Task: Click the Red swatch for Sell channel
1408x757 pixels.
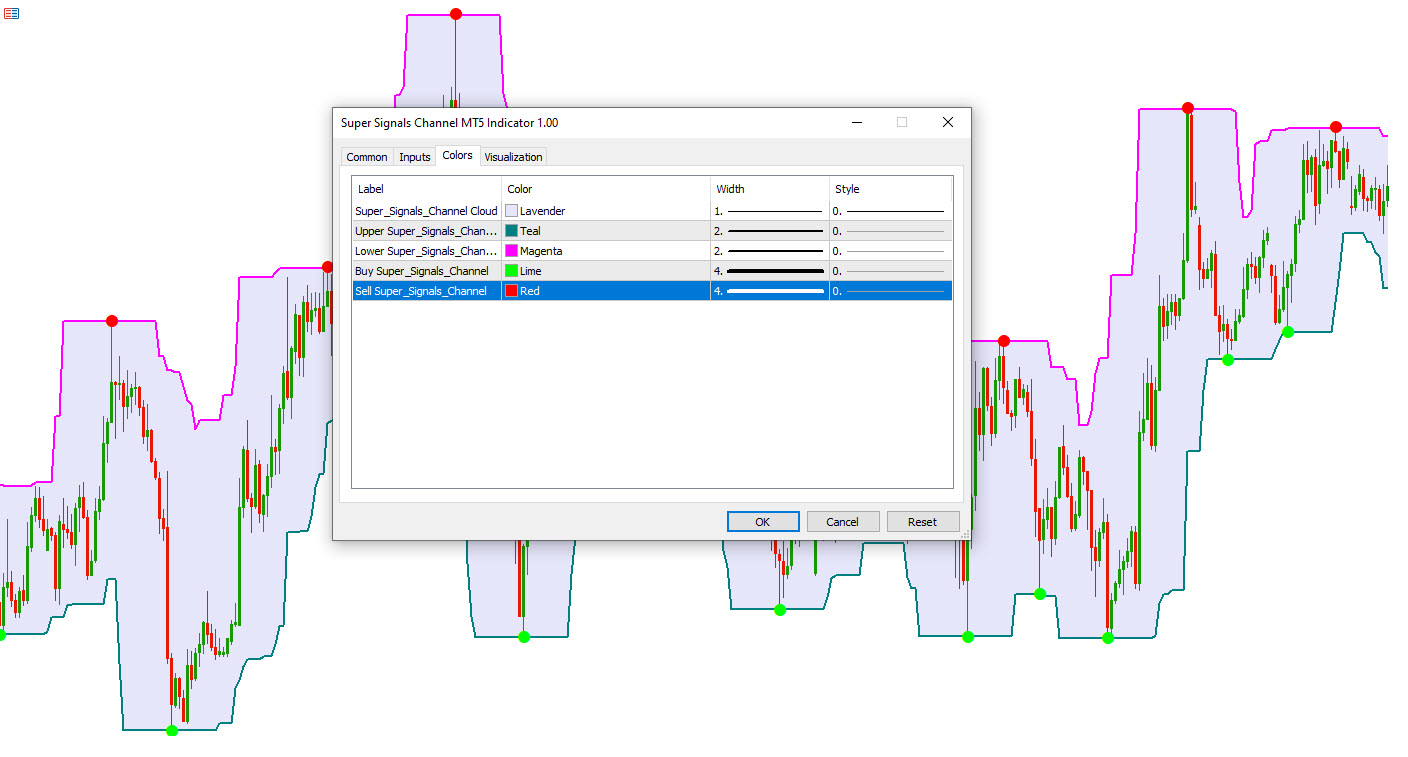Action: point(514,291)
